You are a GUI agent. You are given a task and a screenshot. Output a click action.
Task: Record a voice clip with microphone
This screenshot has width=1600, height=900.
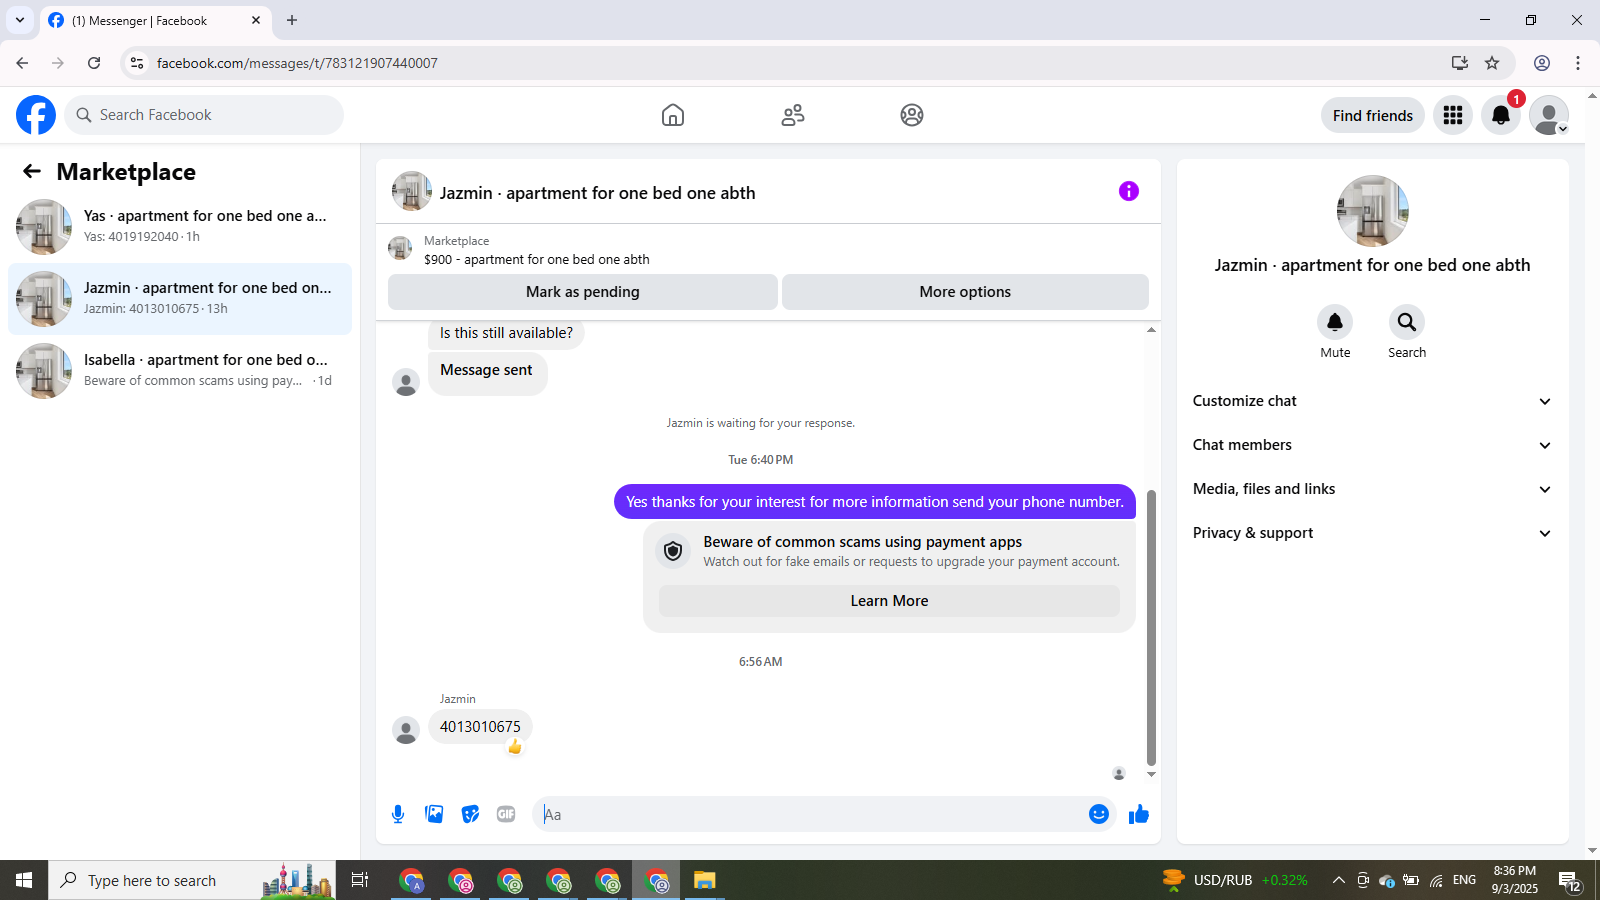tap(398, 814)
